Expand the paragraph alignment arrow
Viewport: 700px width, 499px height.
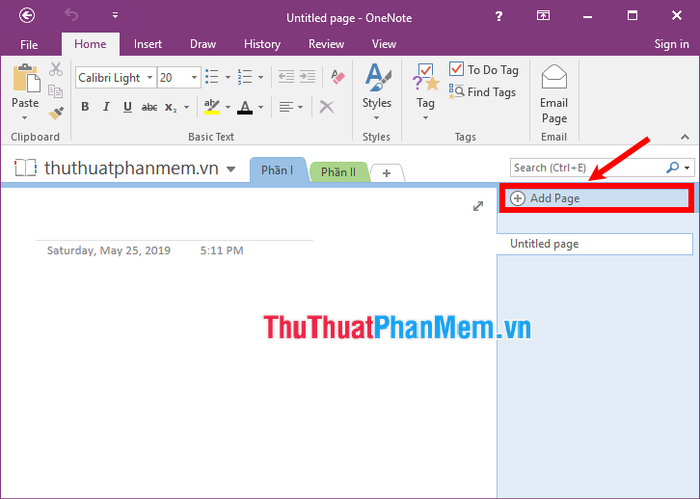[x=300, y=107]
